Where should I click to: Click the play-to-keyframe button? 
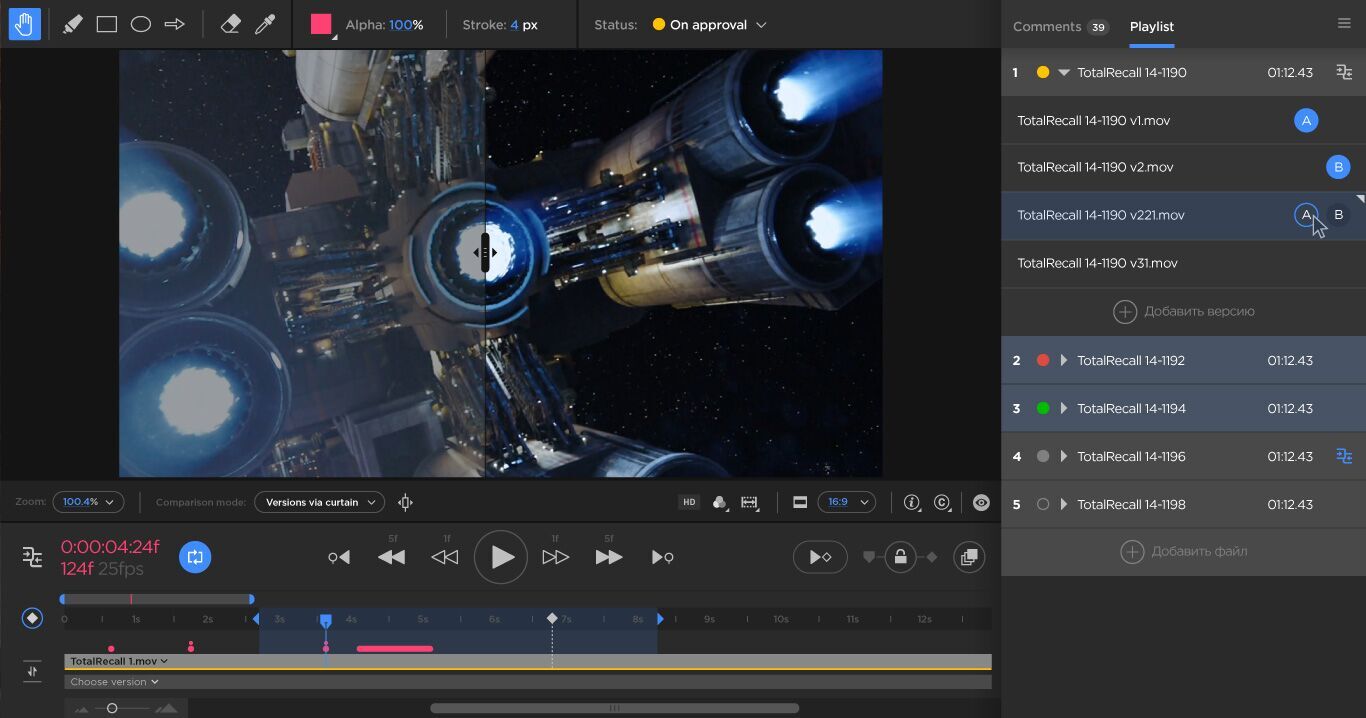(820, 557)
